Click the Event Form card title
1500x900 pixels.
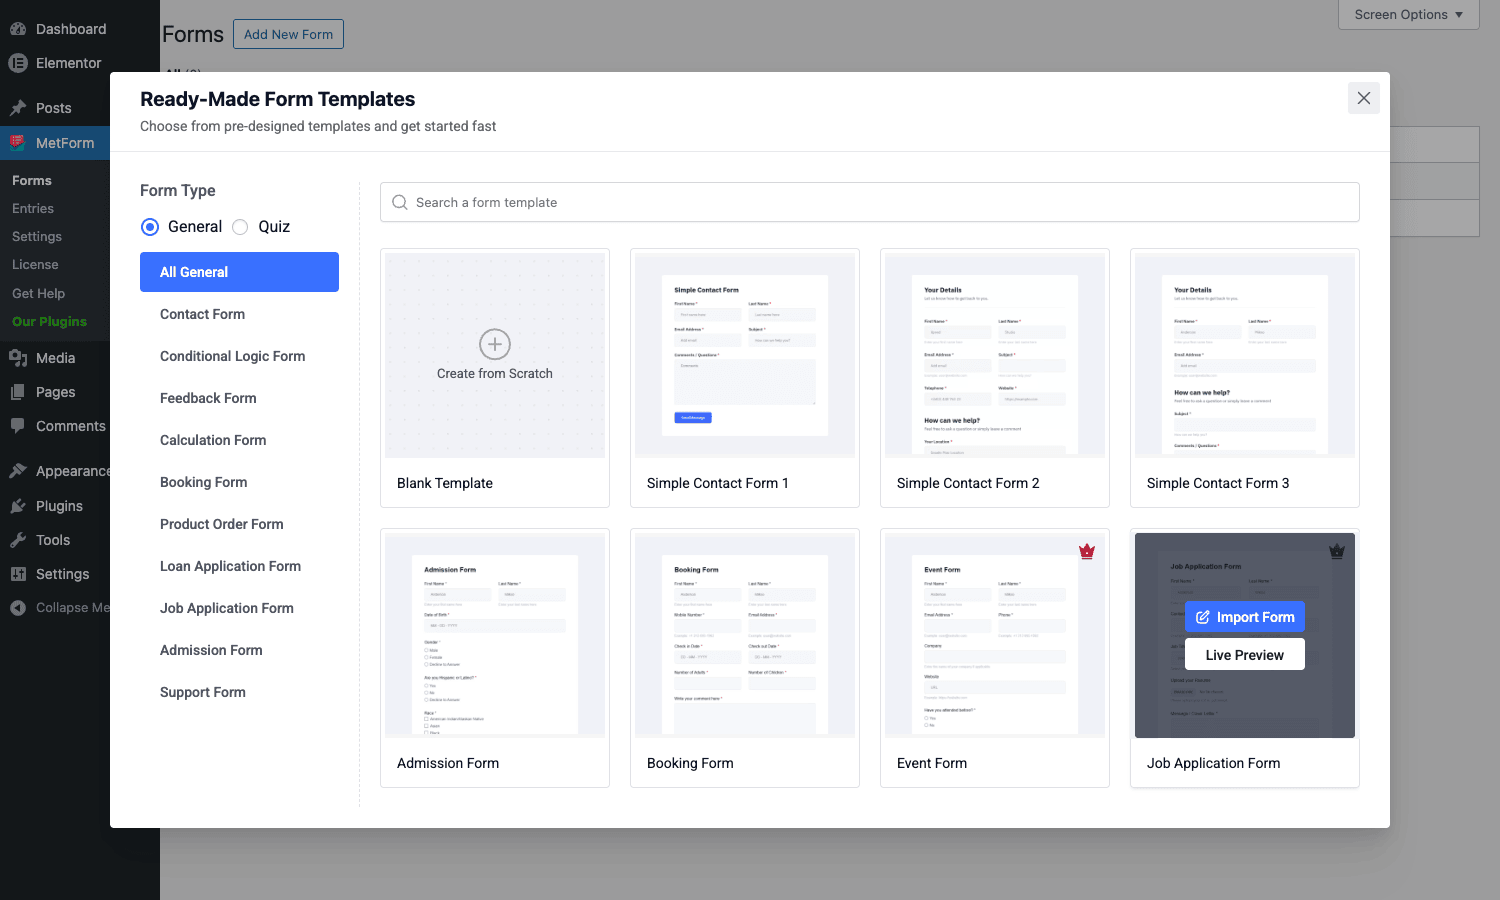tap(932, 763)
